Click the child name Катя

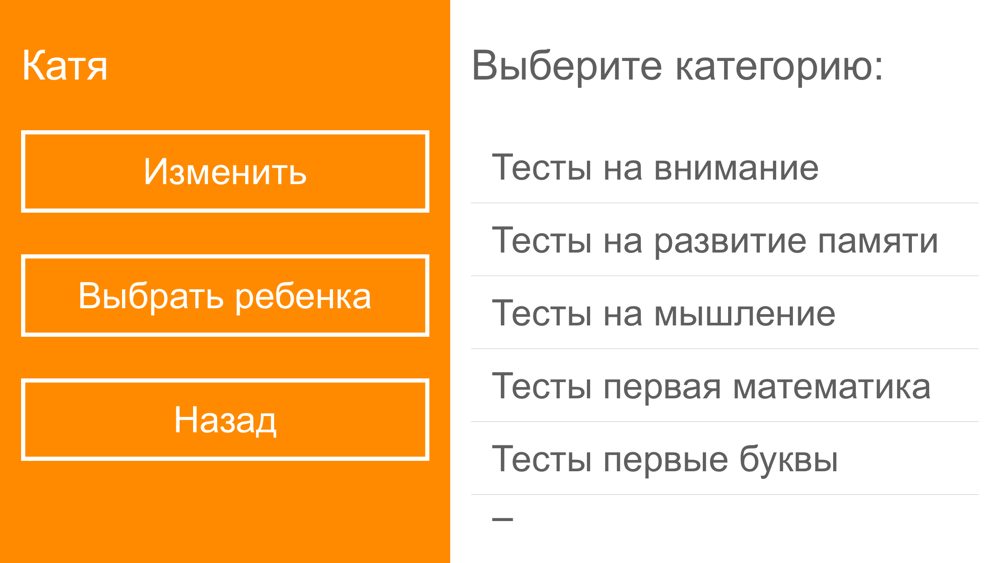[65, 66]
